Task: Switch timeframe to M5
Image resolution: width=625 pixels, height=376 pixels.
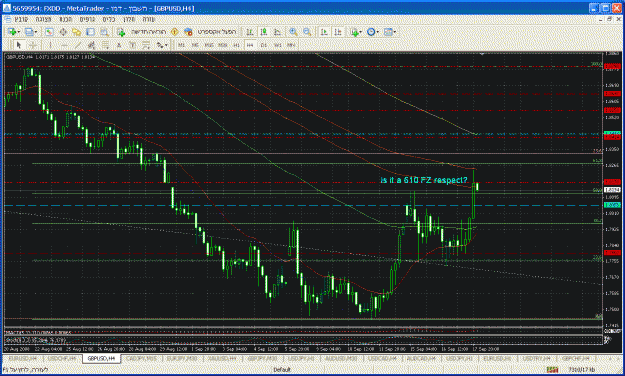Action: point(195,45)
